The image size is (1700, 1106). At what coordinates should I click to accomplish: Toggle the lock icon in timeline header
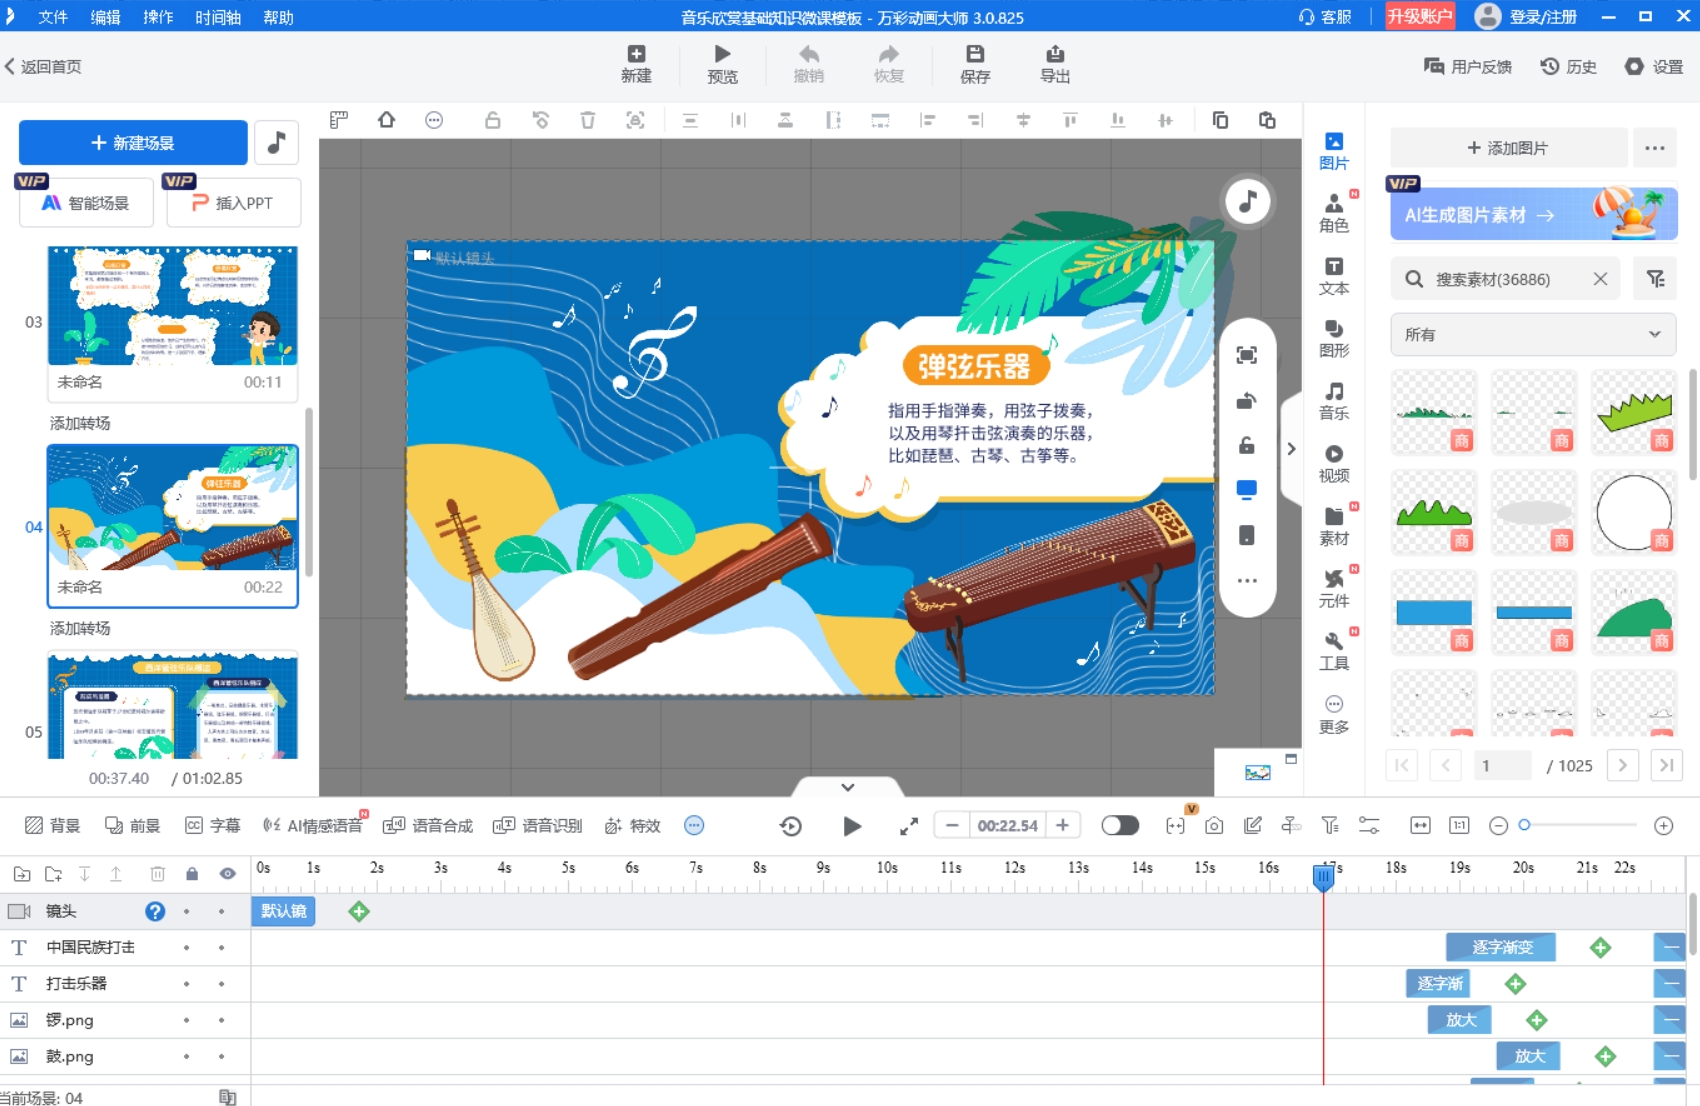click(192, 874)
